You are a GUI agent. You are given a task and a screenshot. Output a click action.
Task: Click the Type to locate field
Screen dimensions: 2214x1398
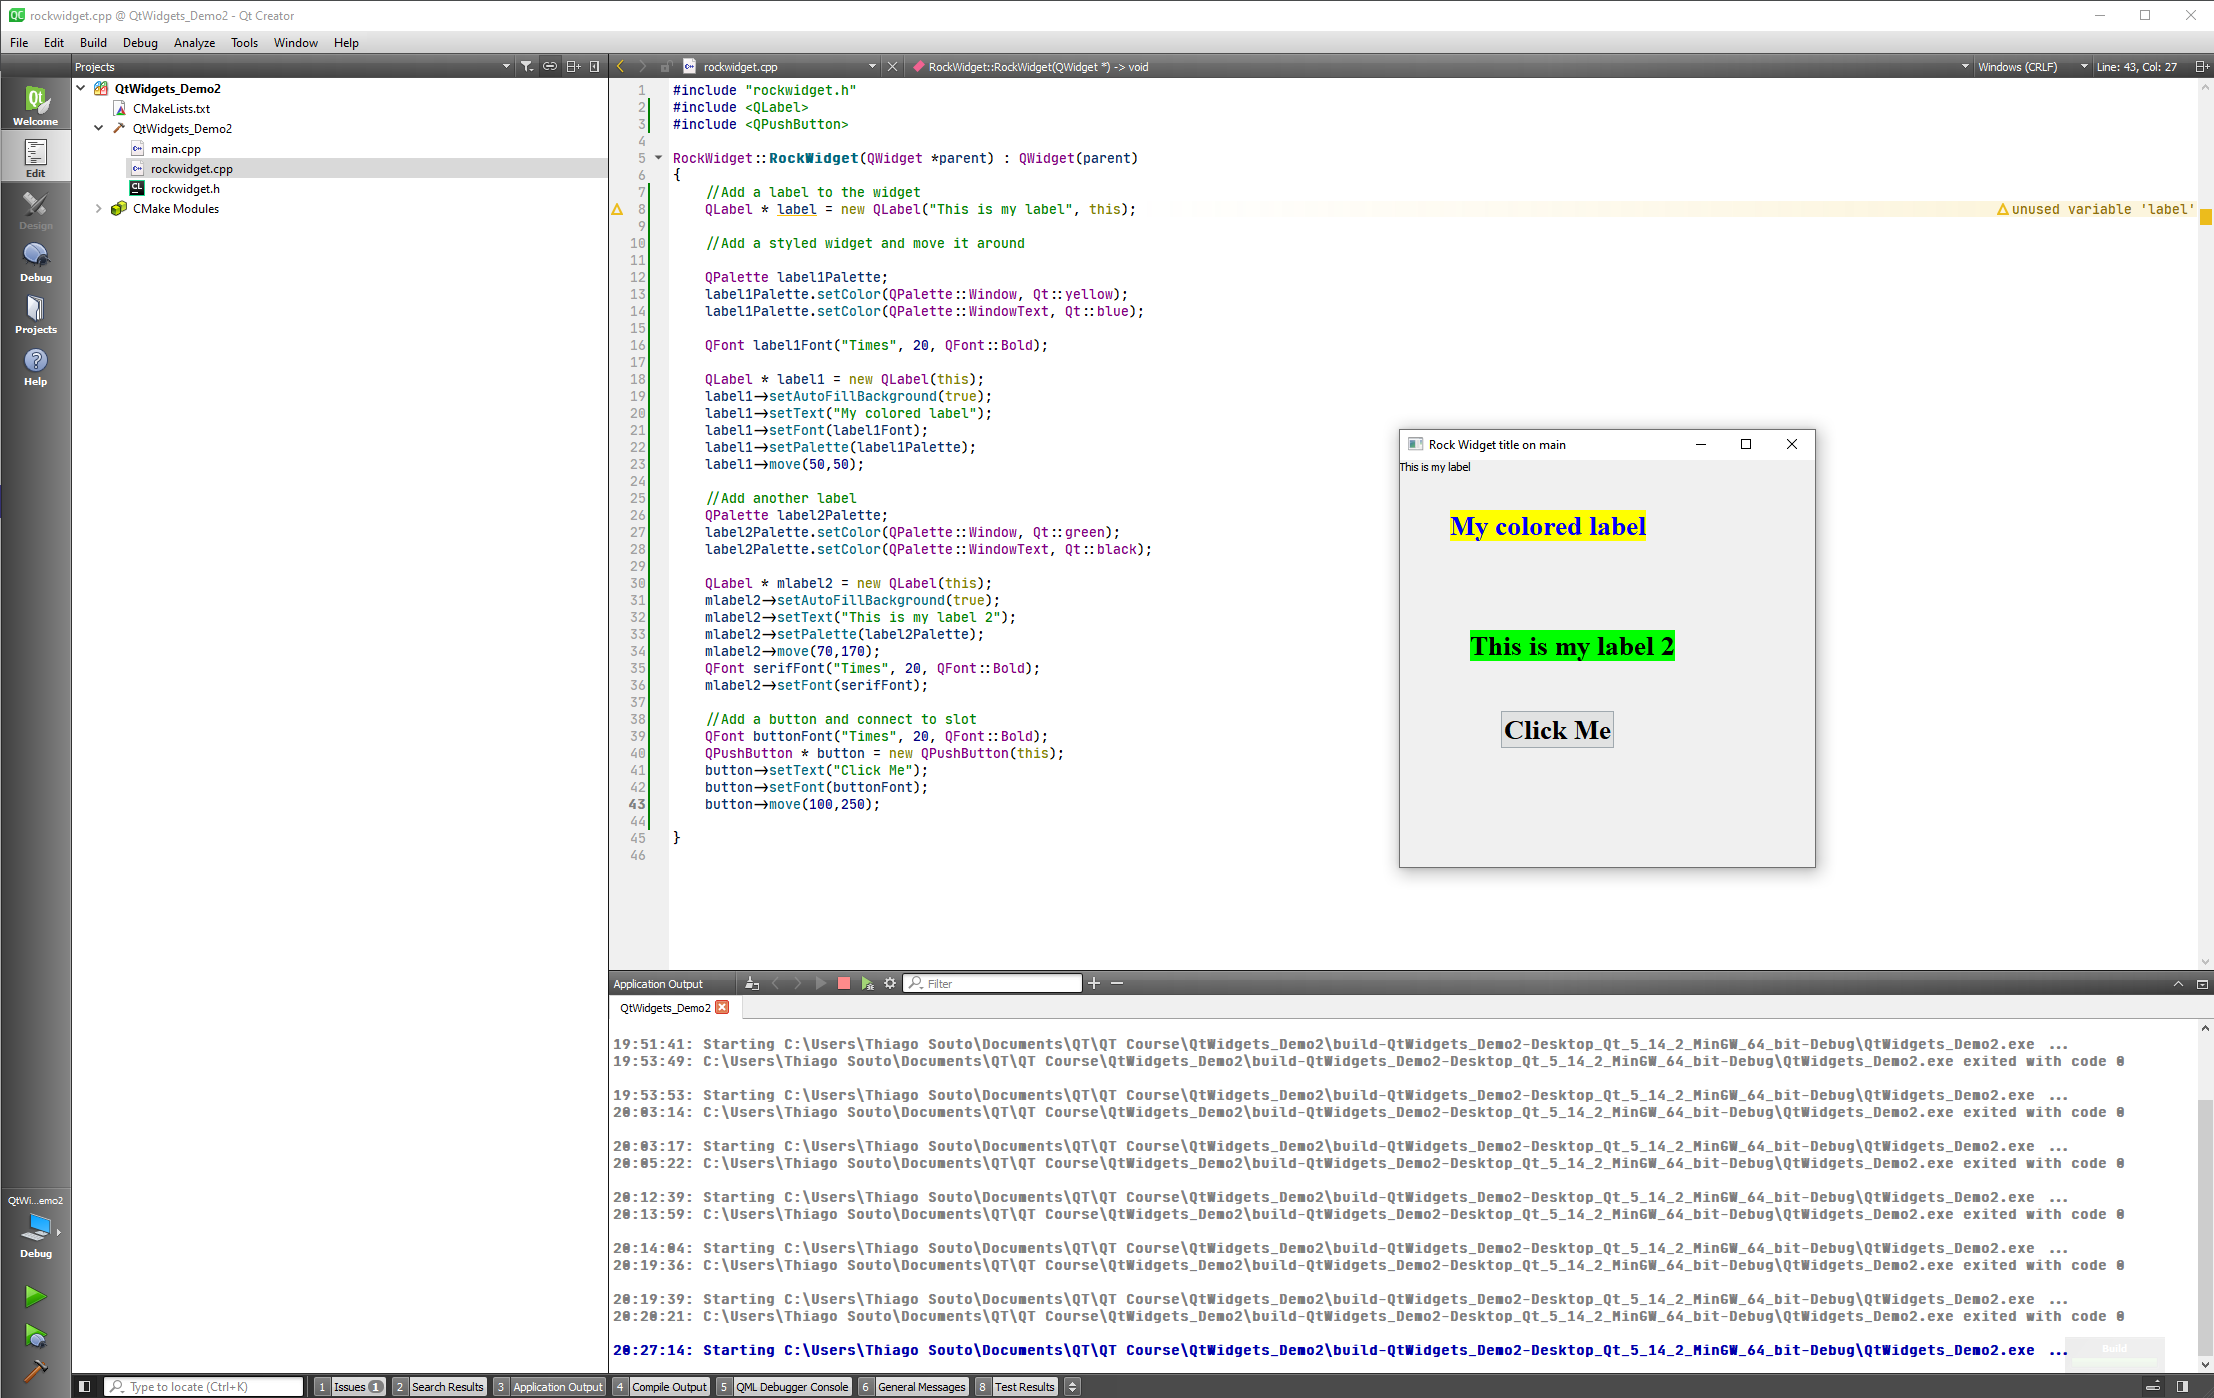pos(204,1386)
